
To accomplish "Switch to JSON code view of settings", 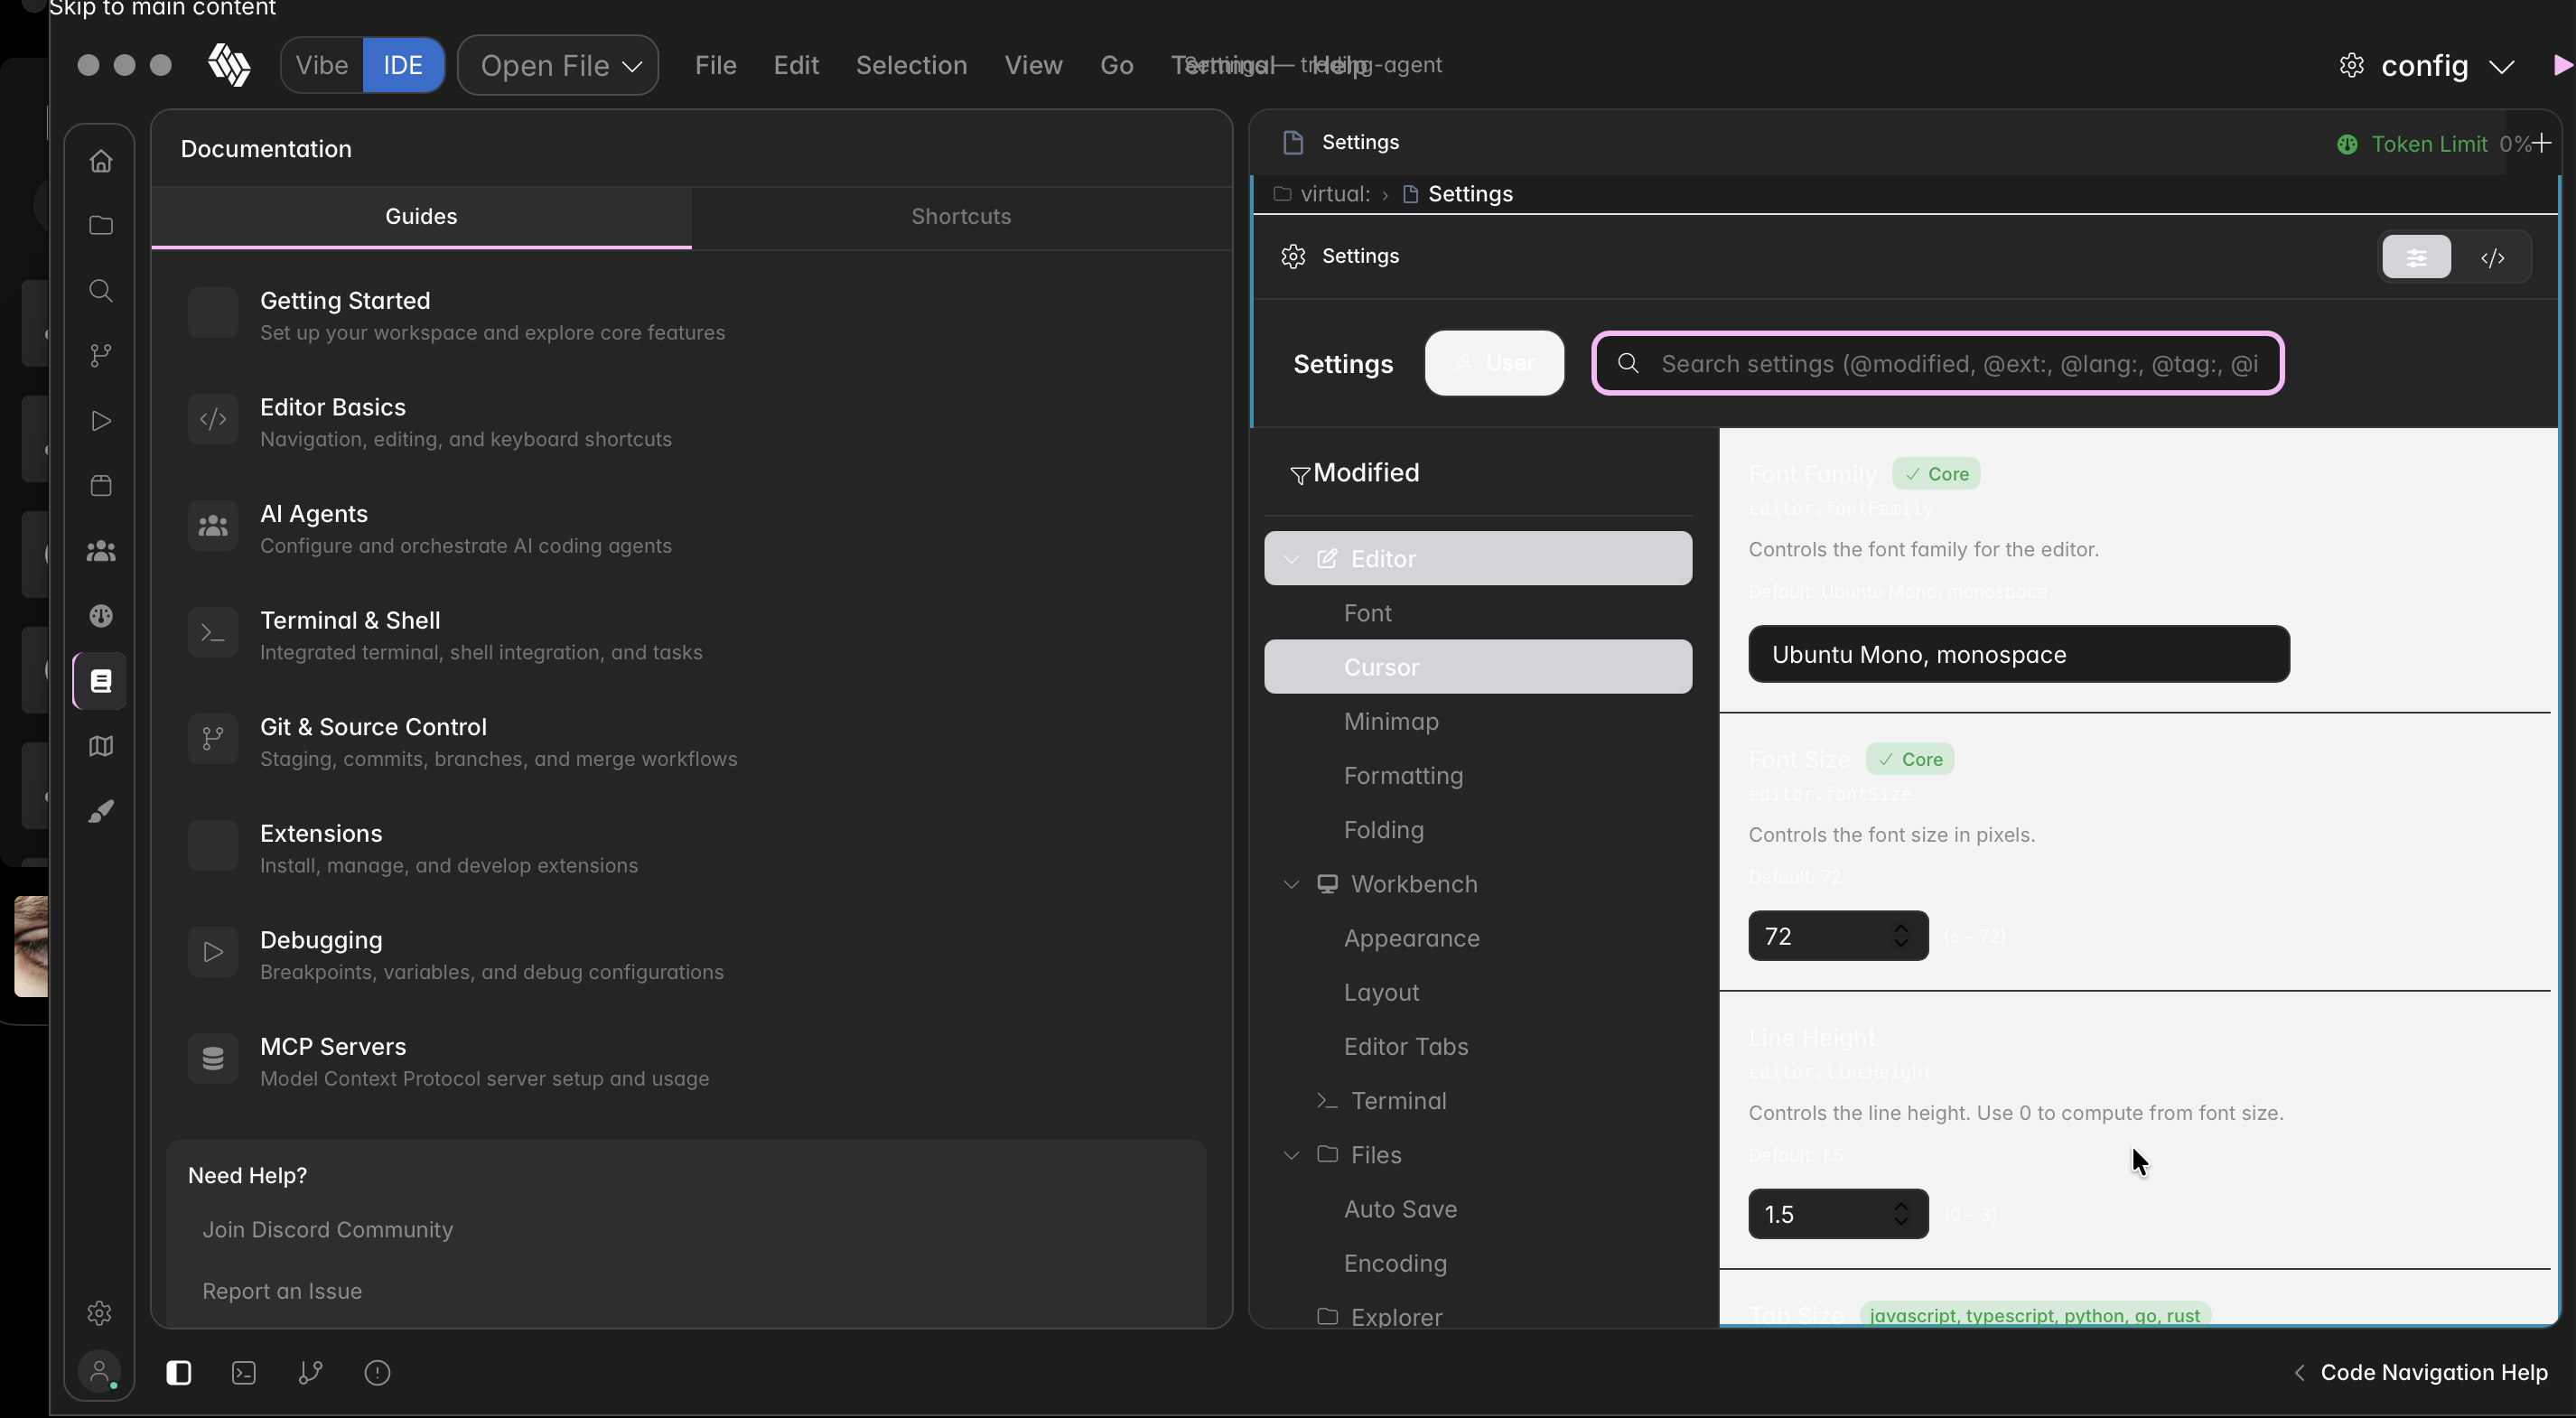I will [2492, 258].
